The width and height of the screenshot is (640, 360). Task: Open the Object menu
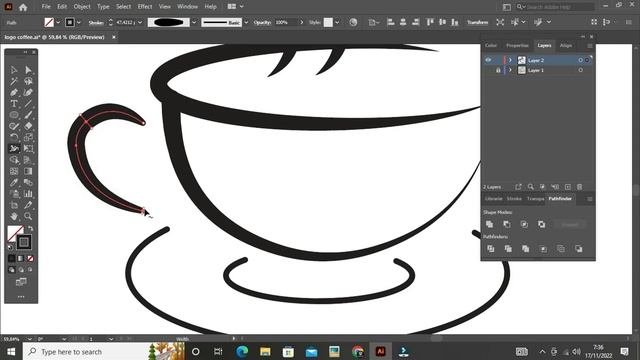[82, 7]
